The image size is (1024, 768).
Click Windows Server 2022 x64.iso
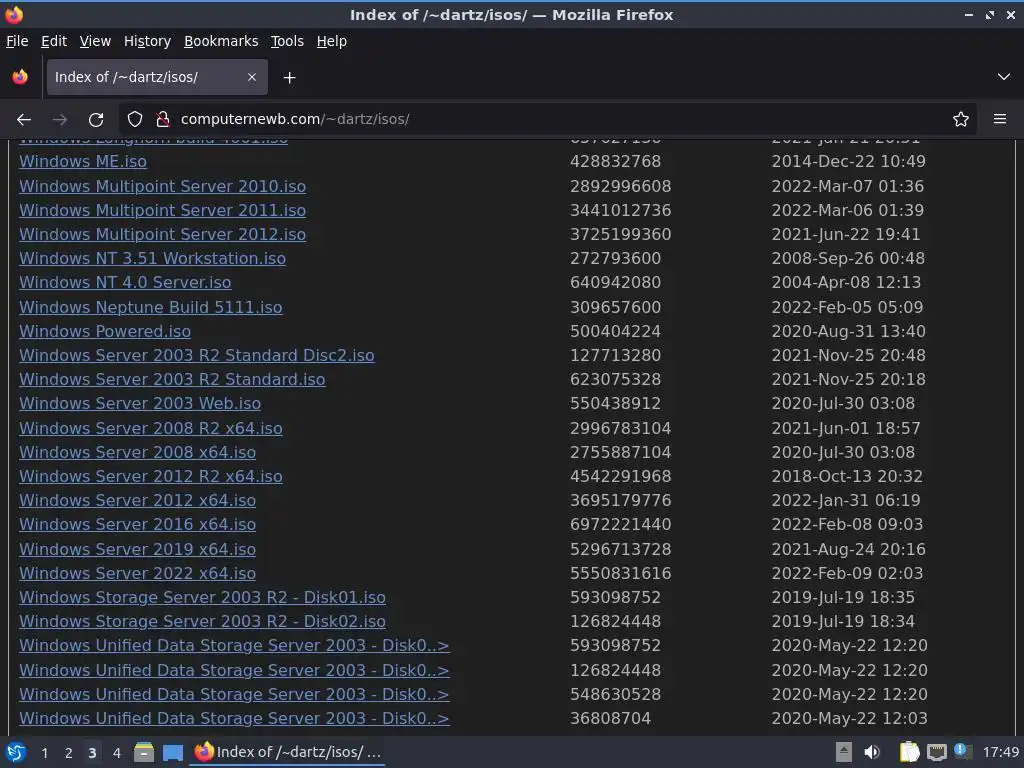[x=137, y=574]
